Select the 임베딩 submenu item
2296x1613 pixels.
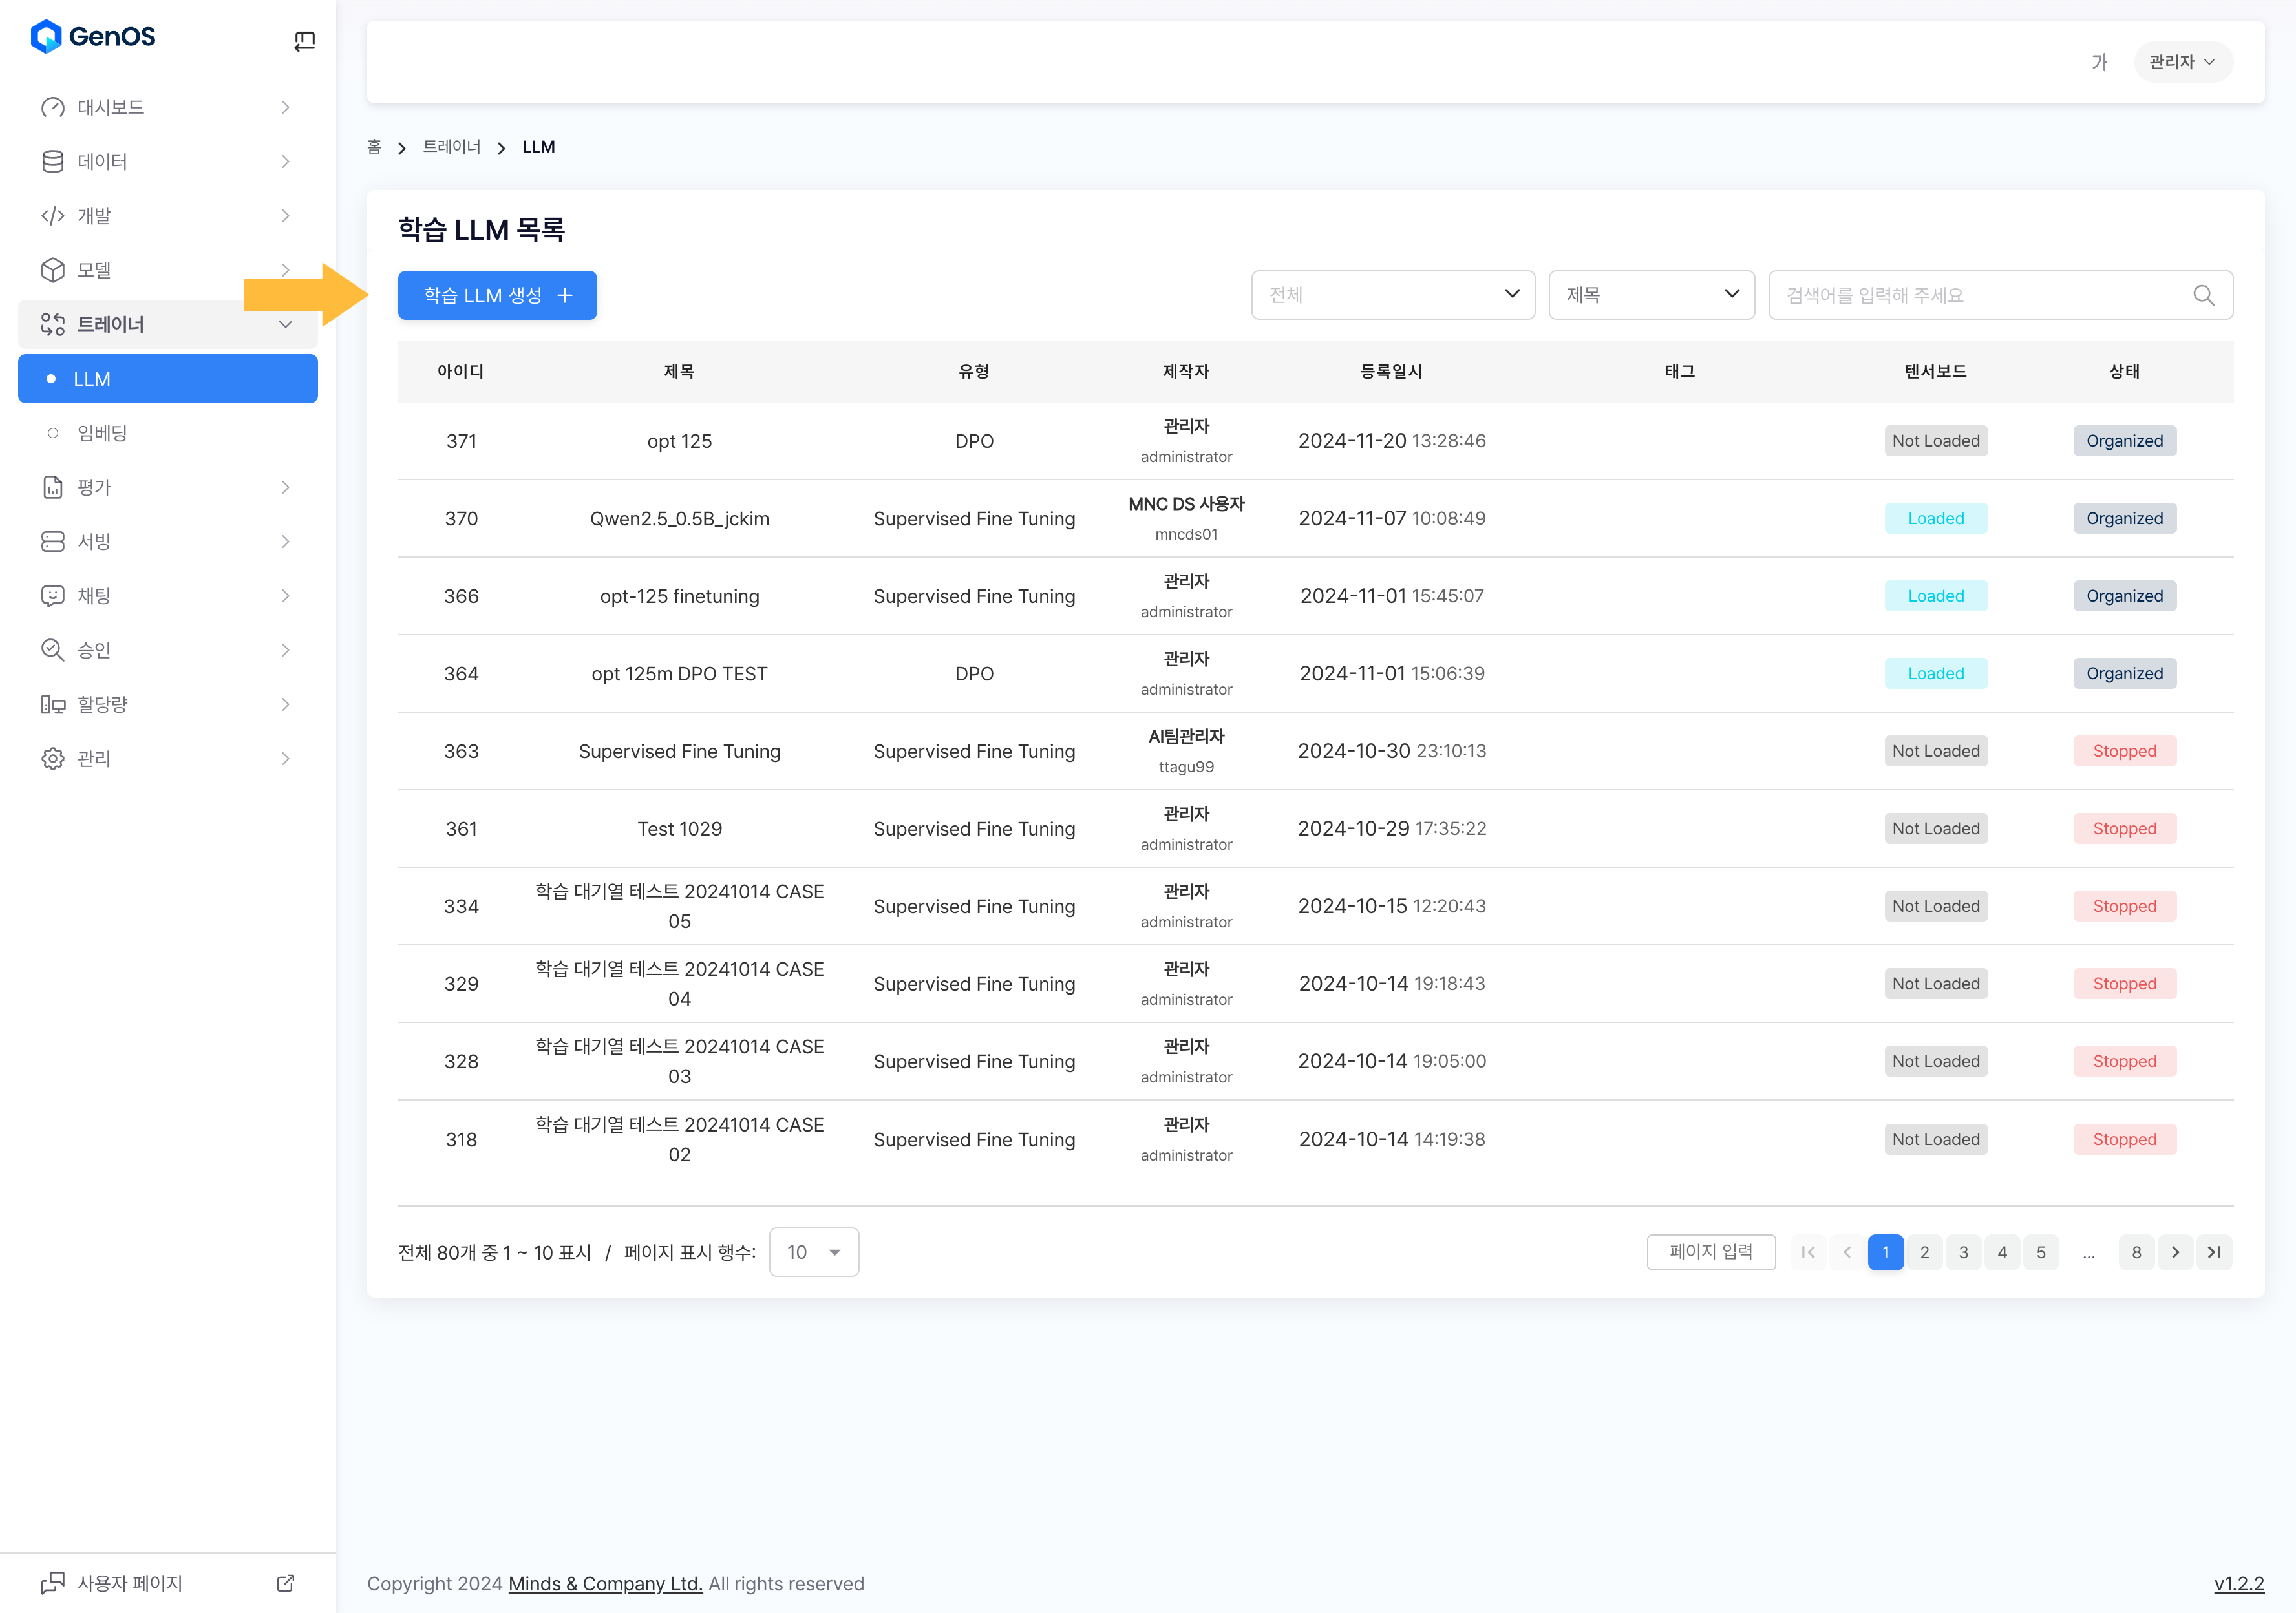click(102, 433)
